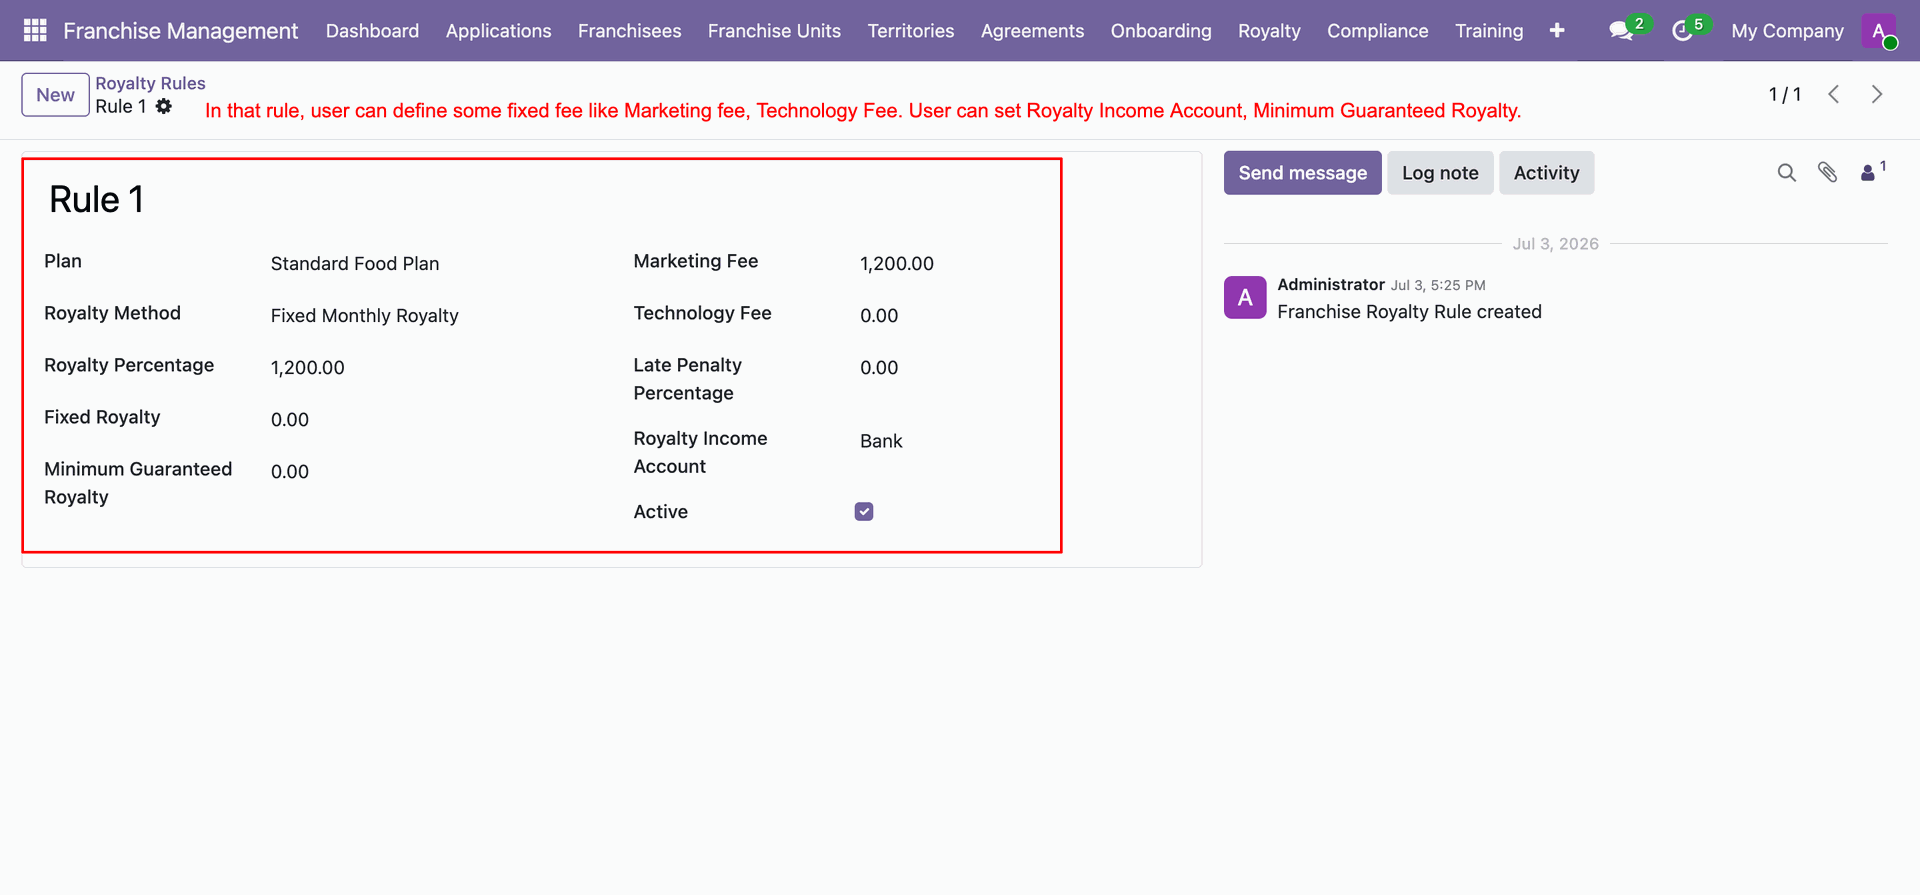Image resolution: width=1920 pixels, height=895 pixels.
Task: Go to next record arrow
Action: [x=1877, y=94]
